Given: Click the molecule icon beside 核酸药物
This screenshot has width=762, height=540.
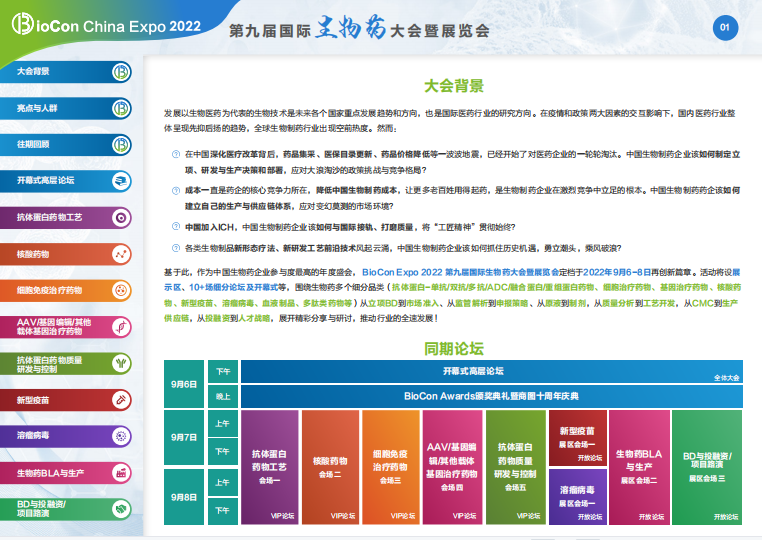Looking at the screenshot, I should [x=120, y=254].
